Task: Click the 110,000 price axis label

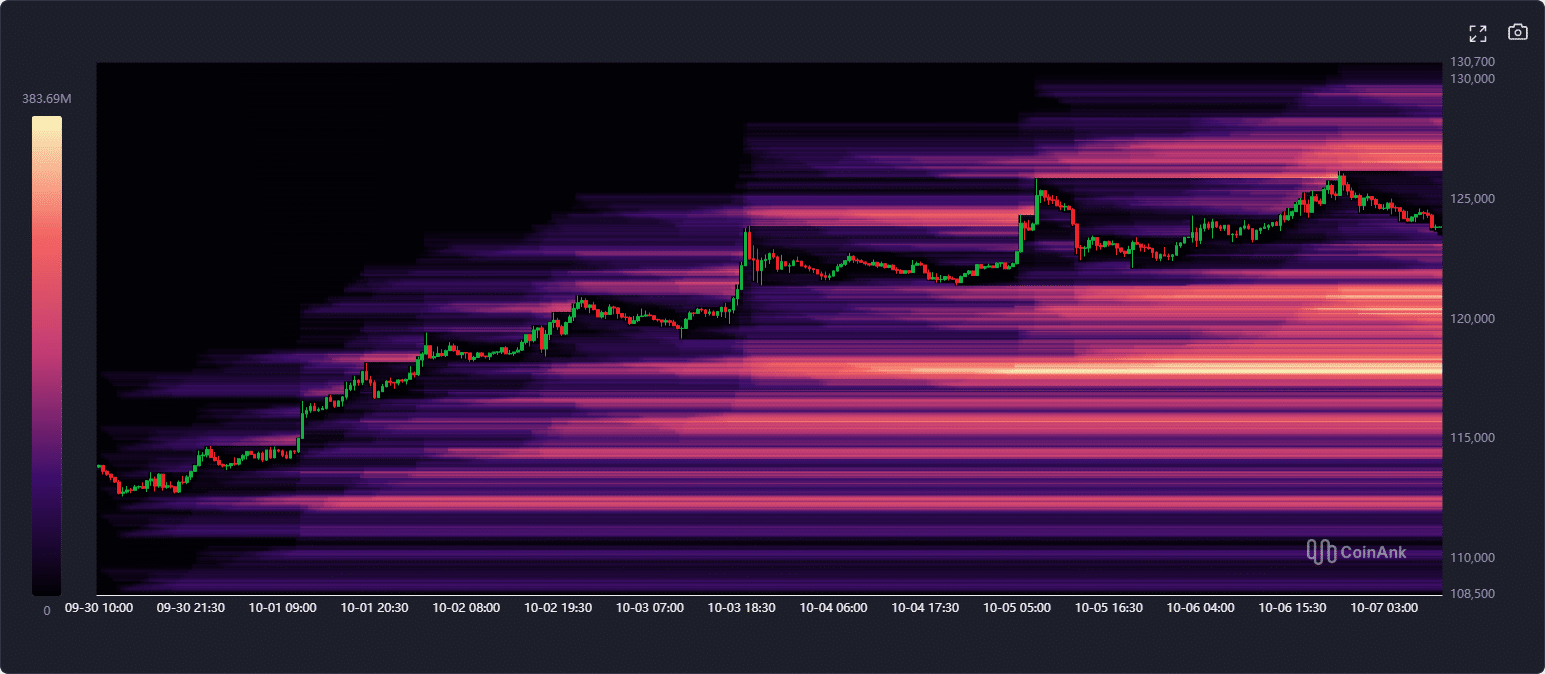Action: click(x=1472, y=557)
